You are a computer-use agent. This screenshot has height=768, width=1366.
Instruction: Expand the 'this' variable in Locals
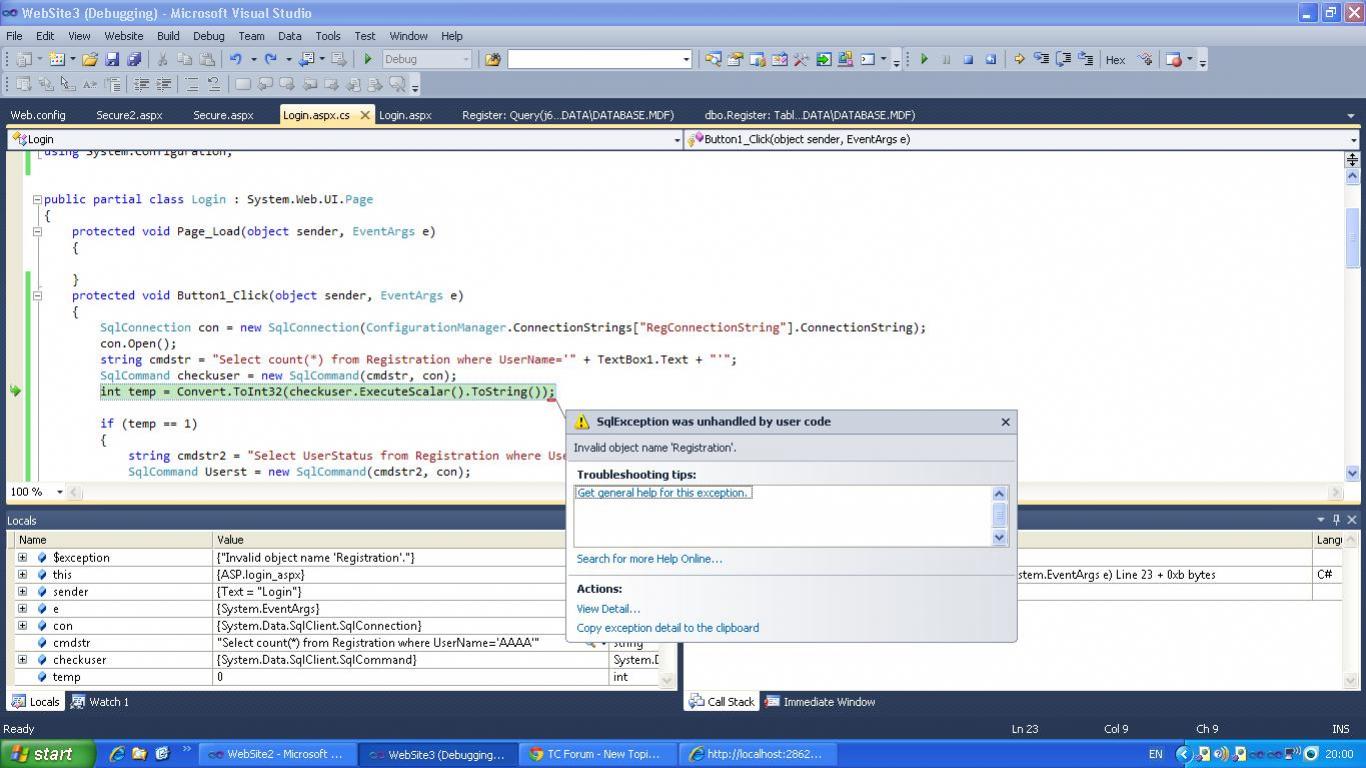22,574
